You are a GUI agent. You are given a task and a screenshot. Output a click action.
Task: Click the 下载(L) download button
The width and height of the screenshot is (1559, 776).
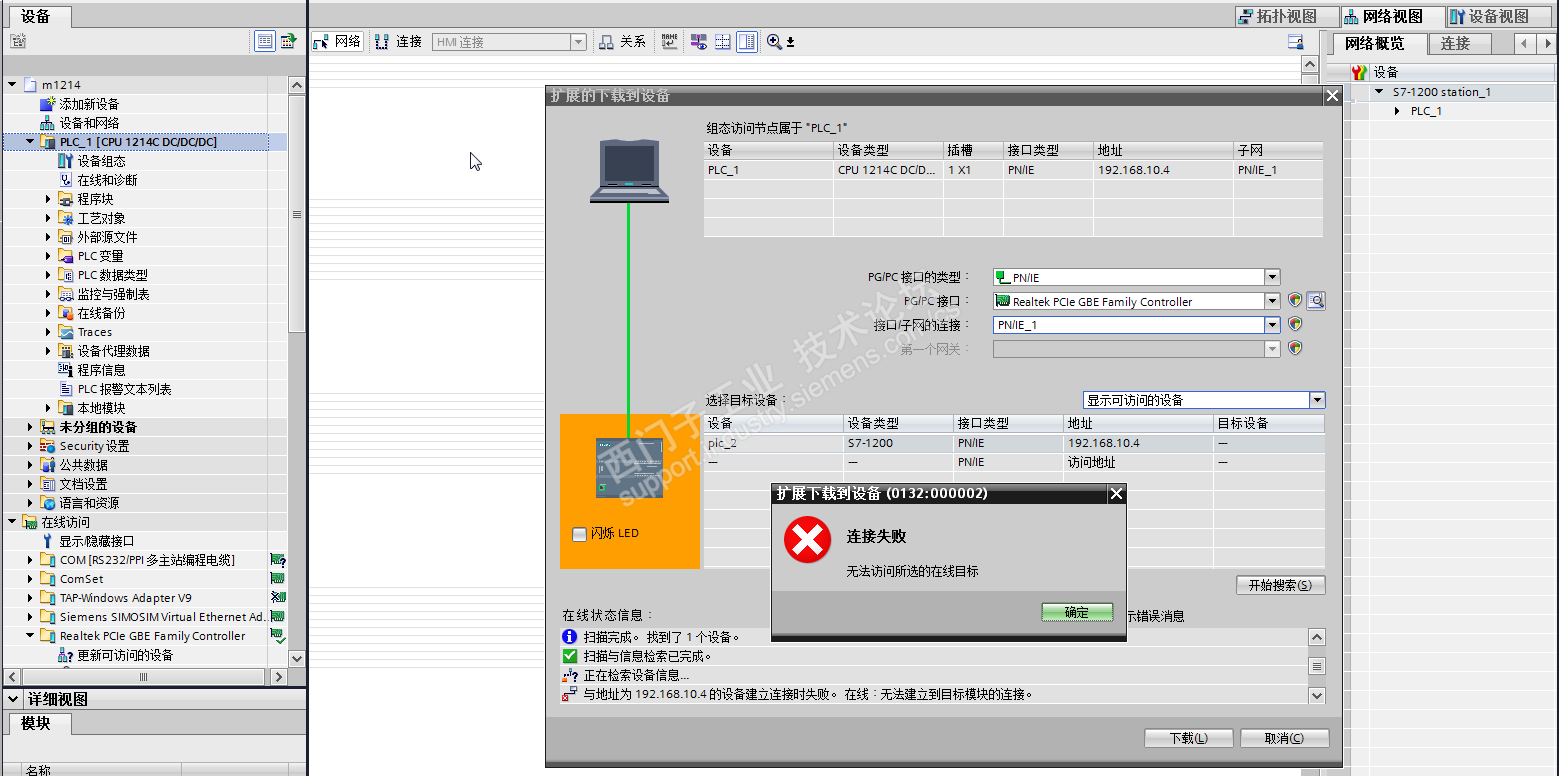[x=1189, y=738]
